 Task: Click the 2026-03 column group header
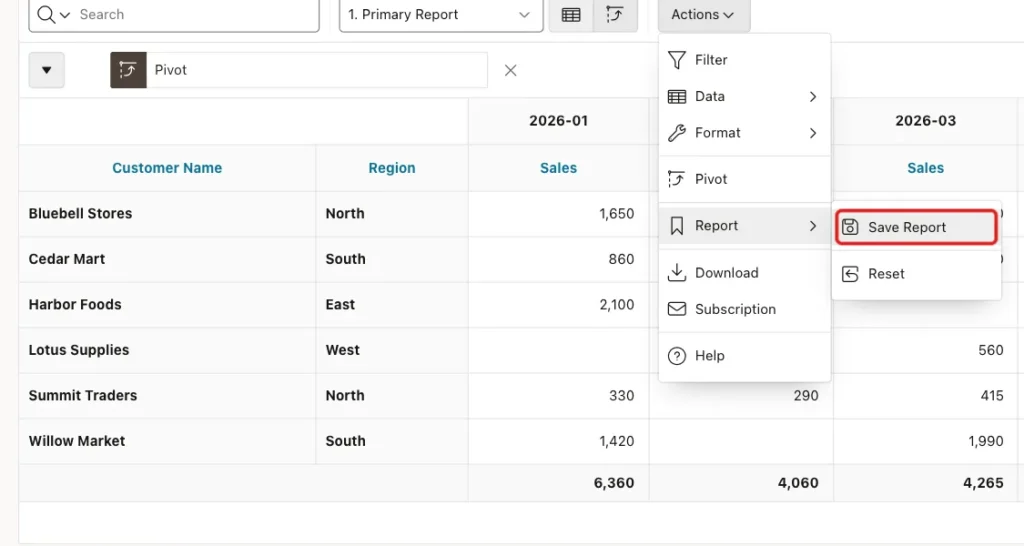(925, 121)
